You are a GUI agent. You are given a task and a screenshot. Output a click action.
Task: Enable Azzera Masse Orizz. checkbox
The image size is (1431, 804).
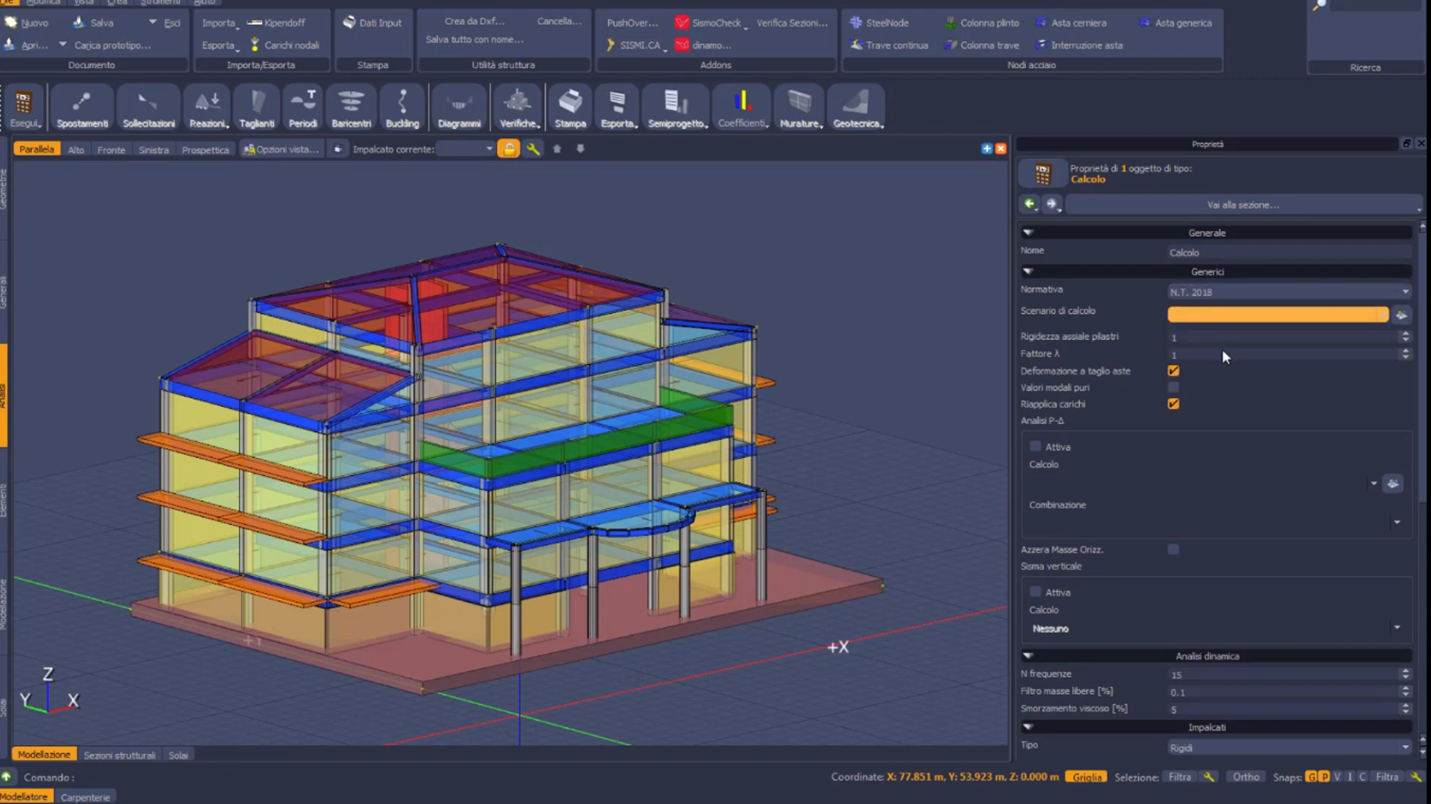pyautogui.click(x=1173, y=550)
